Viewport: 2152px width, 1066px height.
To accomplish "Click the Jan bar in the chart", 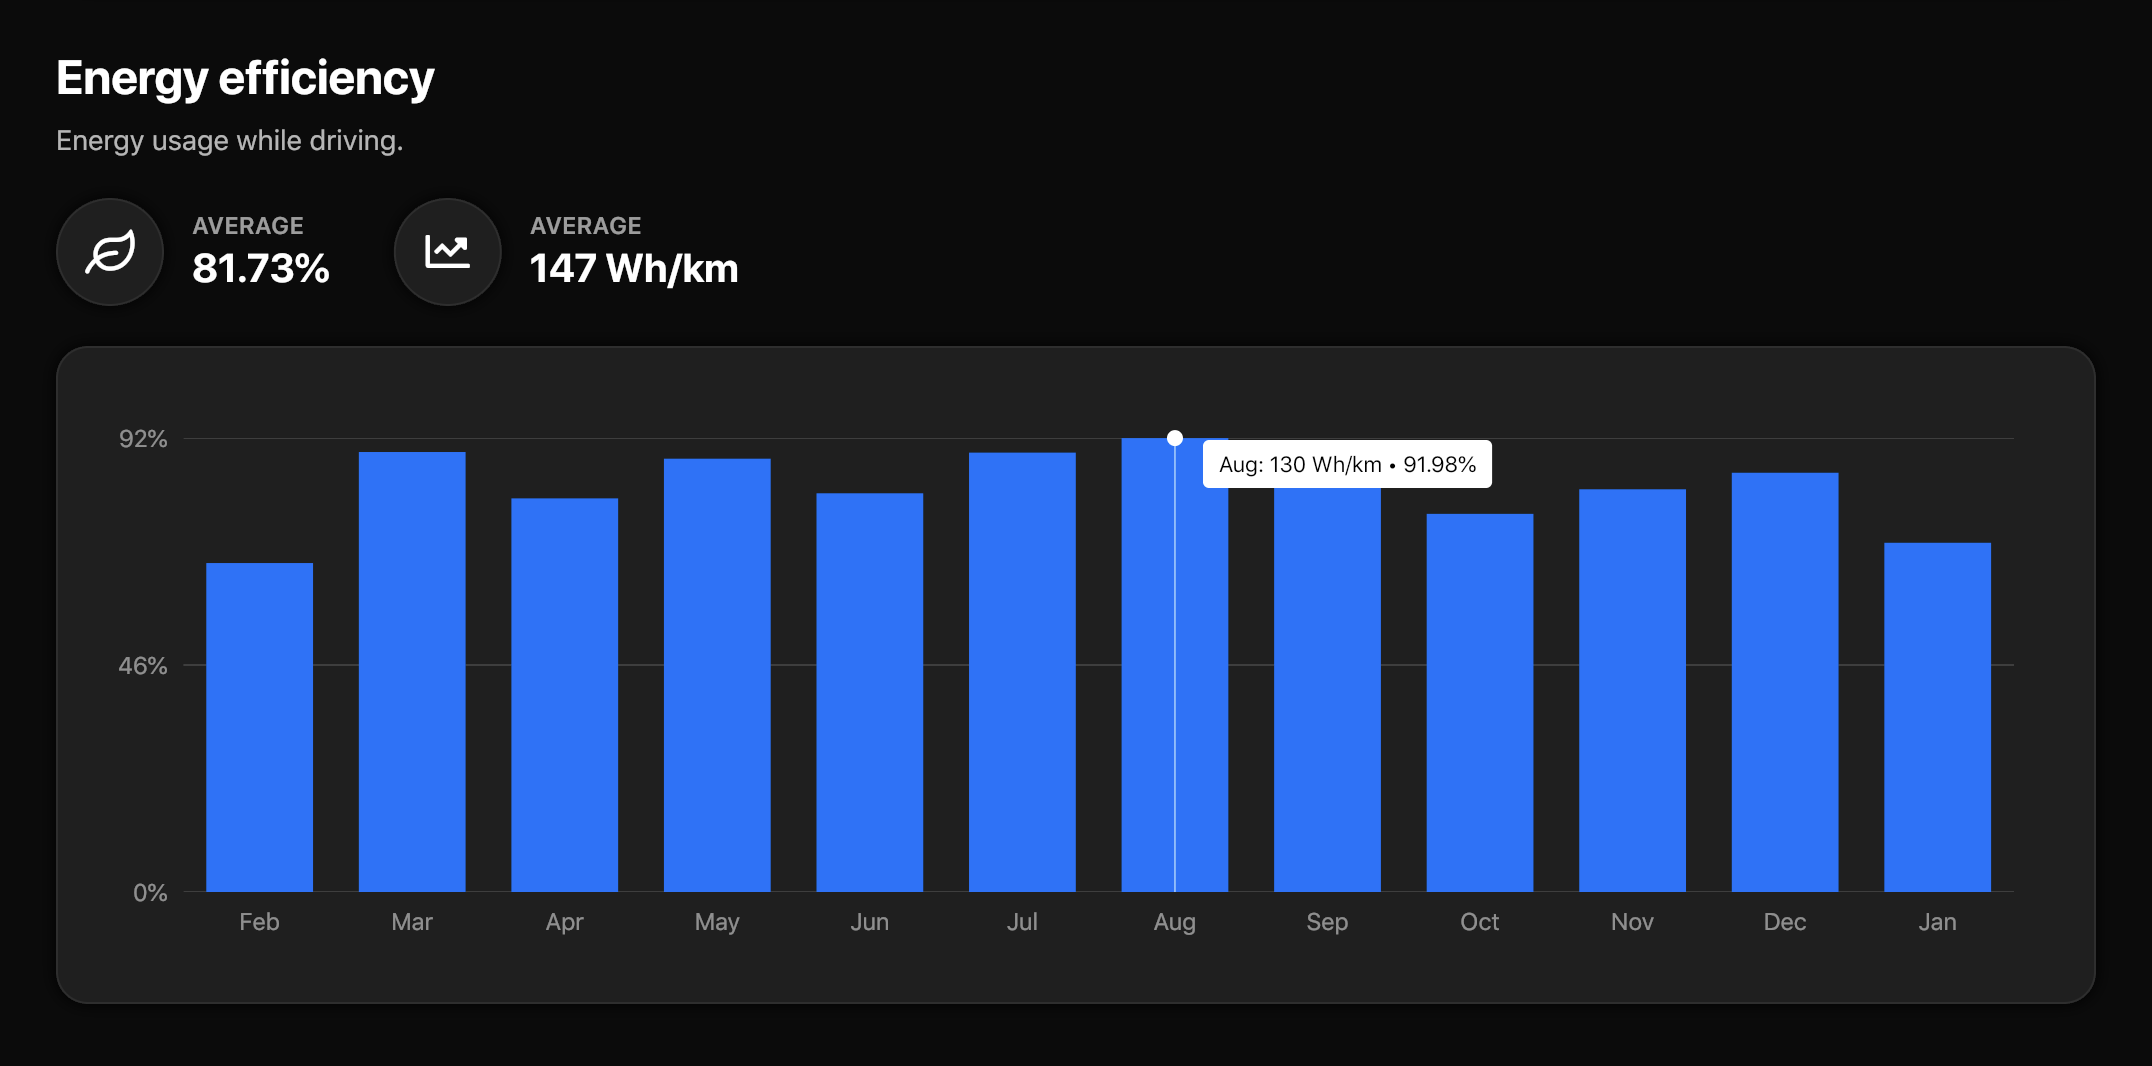I will pyautogui.click(x=1937, y=717).
